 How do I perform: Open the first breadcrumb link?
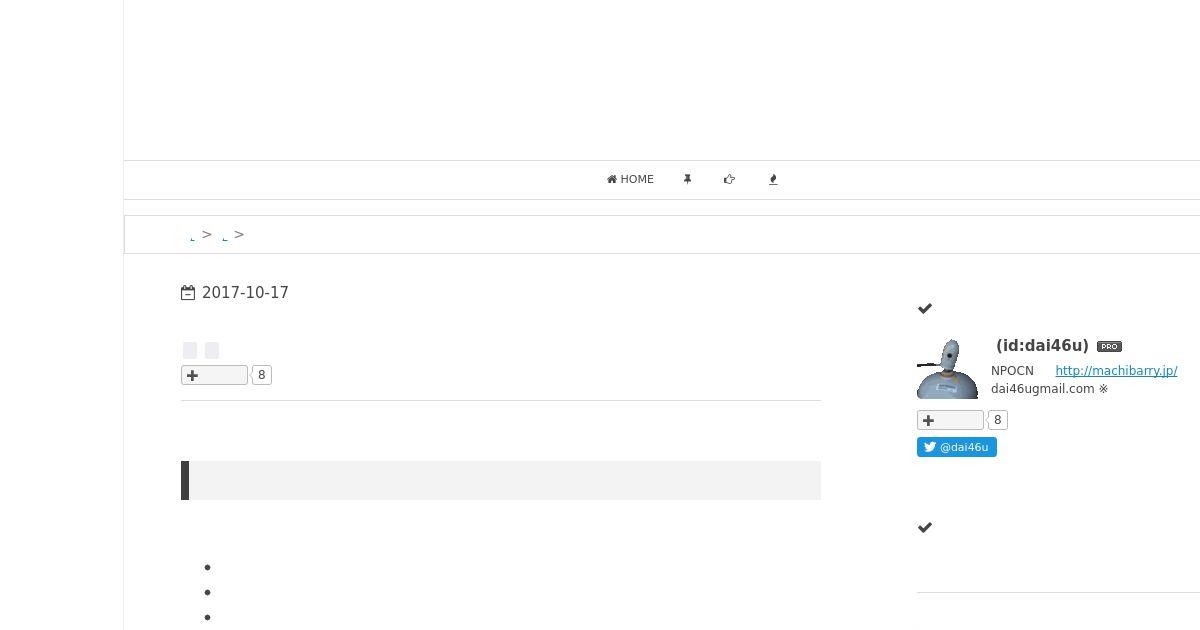click(192, 236)
